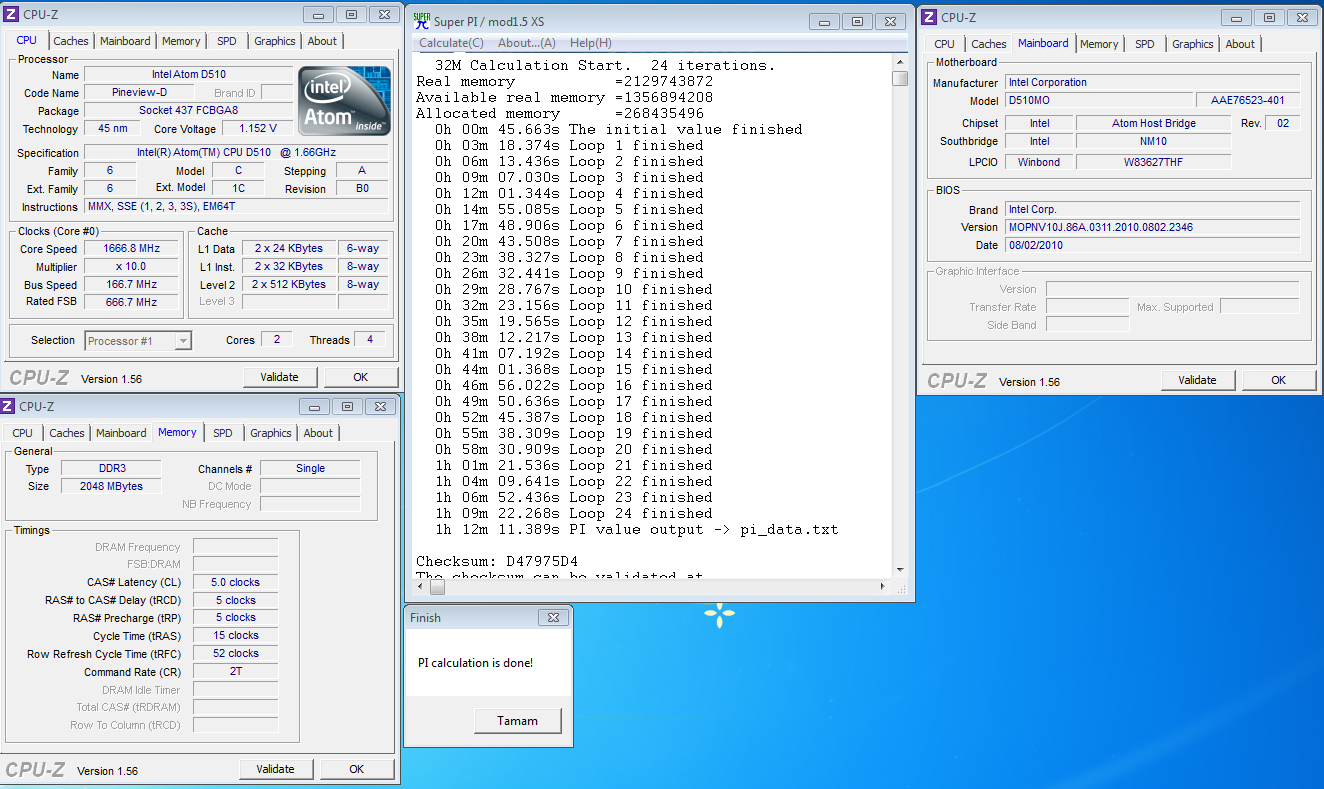Click OK in Mainboard CPU-Z window
Image resolution: width=1324 pixels, height=789 pixels.
click(x=1279, y=380)
